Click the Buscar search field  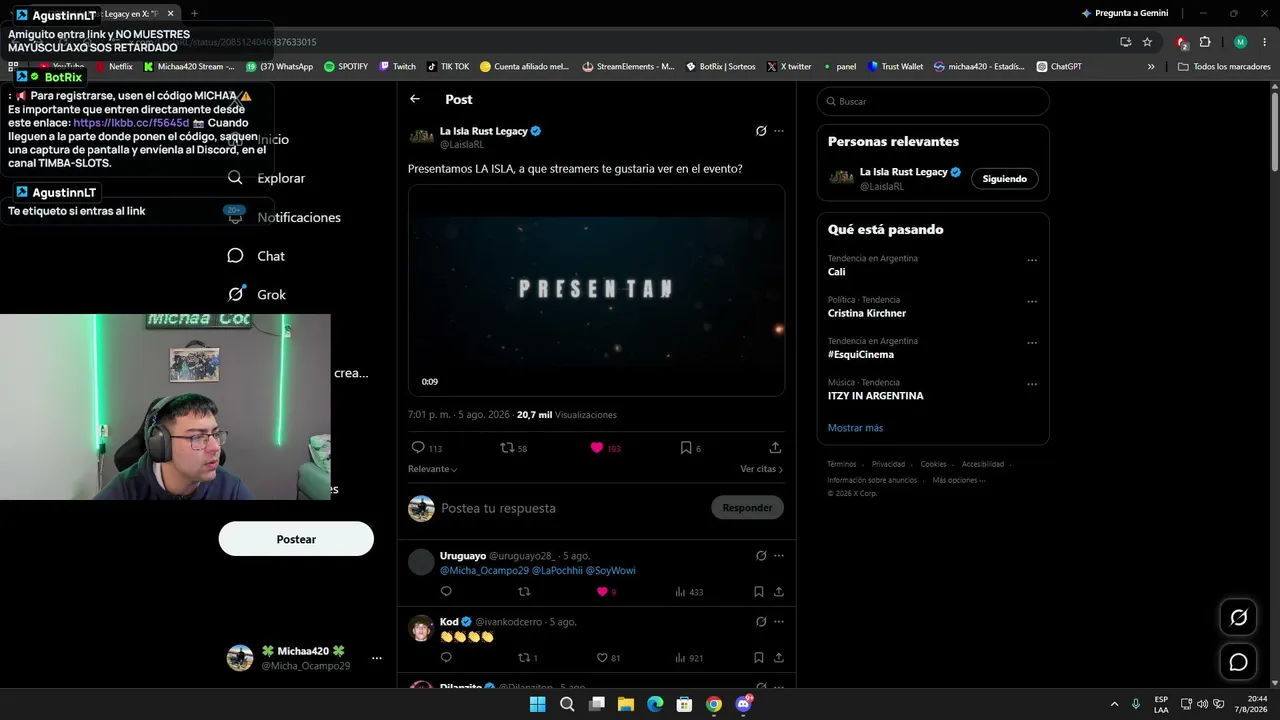click(933, 101)
